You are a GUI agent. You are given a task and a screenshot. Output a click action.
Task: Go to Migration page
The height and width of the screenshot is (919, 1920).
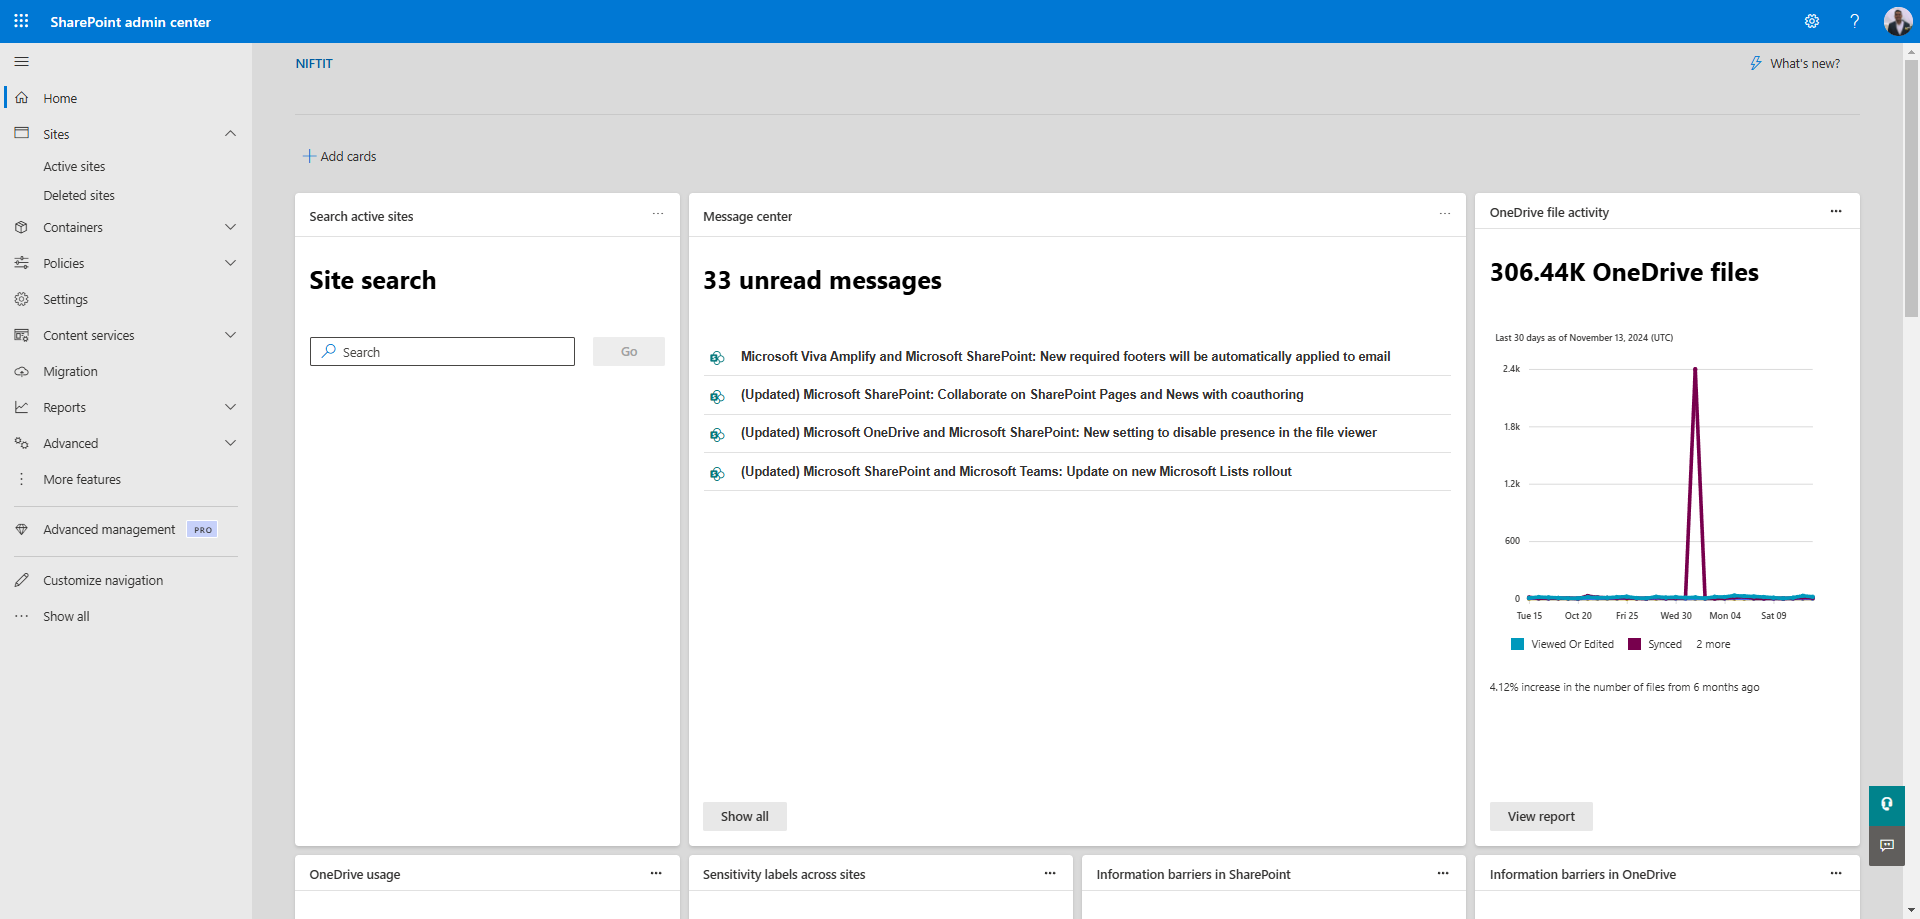(x=70, y=371)
